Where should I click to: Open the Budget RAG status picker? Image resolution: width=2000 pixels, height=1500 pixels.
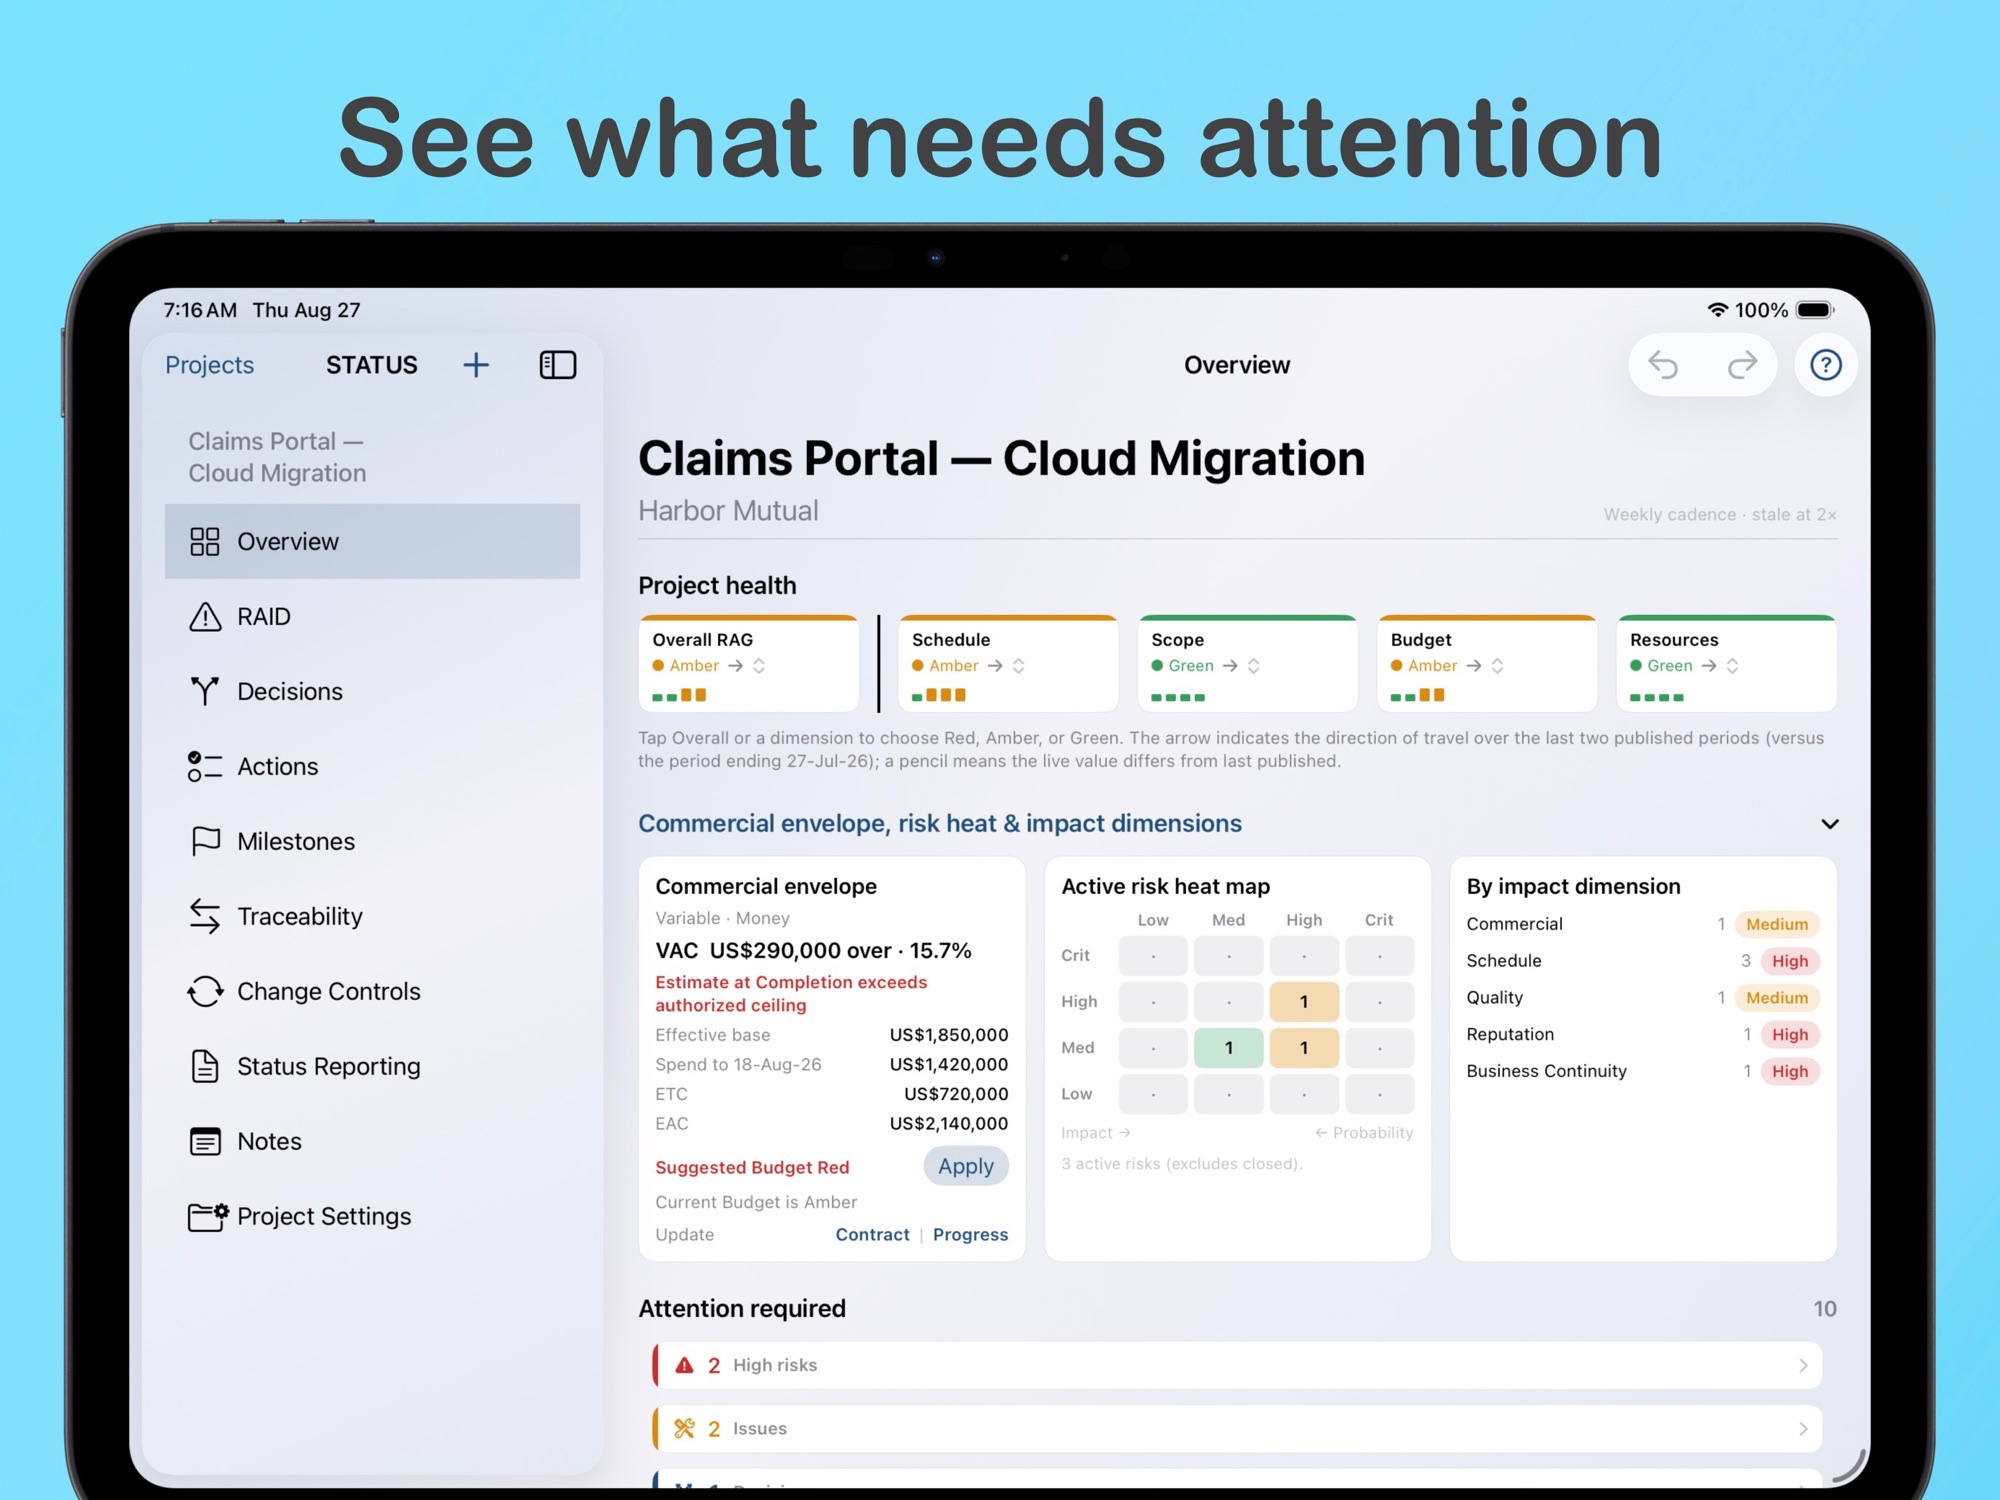click(1487, 664)
